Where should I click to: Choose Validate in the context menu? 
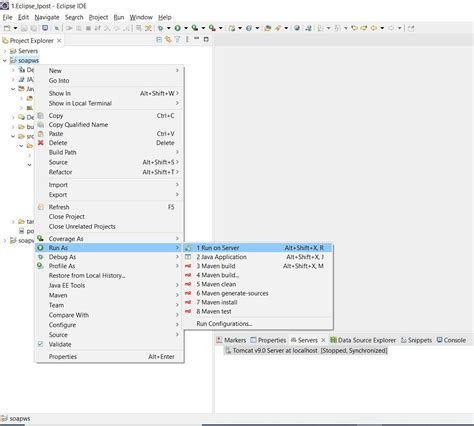pyautogui.click(x=109, y=344)
